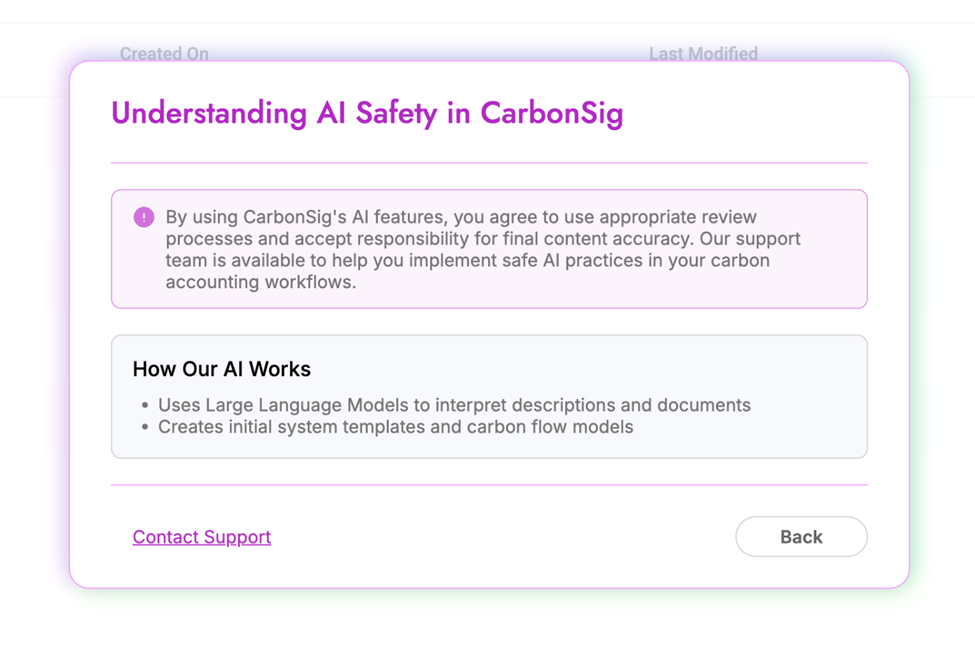Click the divider line below the title
Screen dimensions: 975x667
(488, 162)
